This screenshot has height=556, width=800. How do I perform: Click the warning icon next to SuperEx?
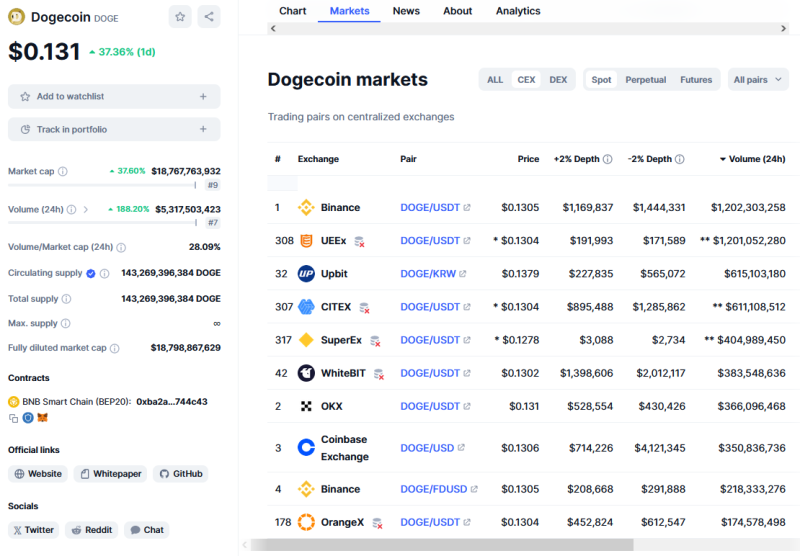click(375, 341)
